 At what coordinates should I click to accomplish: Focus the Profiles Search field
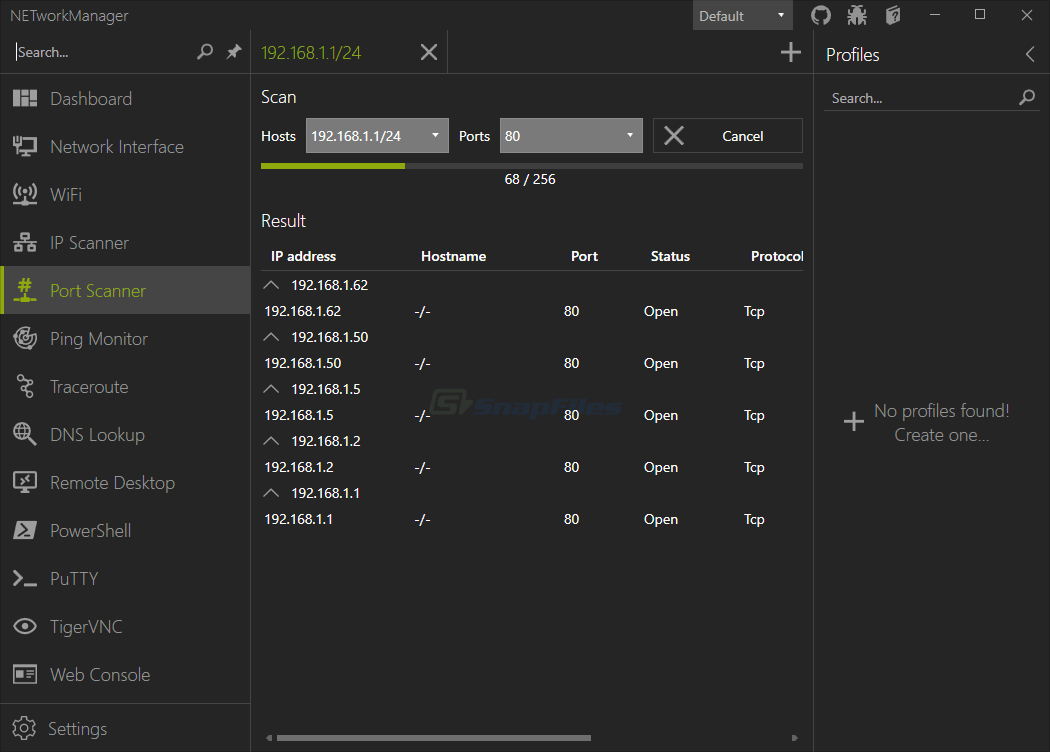(921, 98)
